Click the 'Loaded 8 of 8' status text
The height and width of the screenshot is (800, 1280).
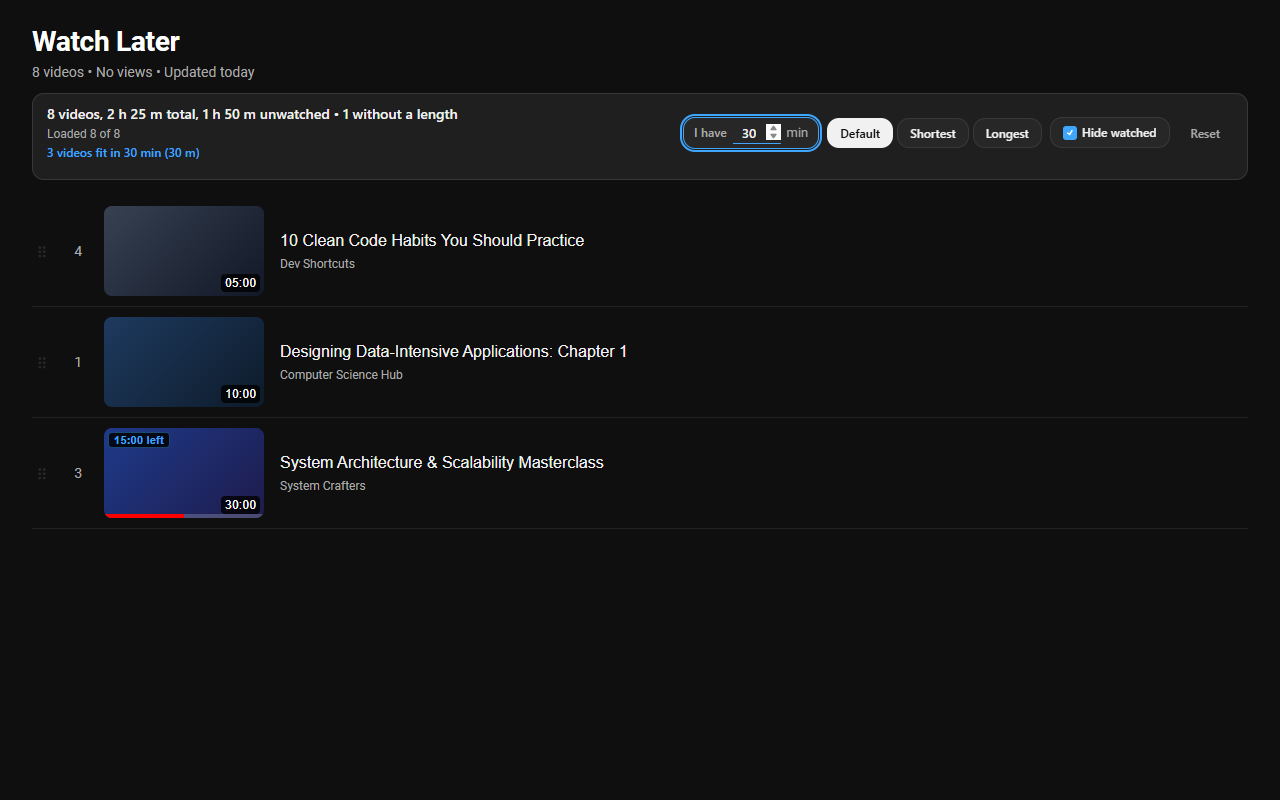(x=84, y=134)
